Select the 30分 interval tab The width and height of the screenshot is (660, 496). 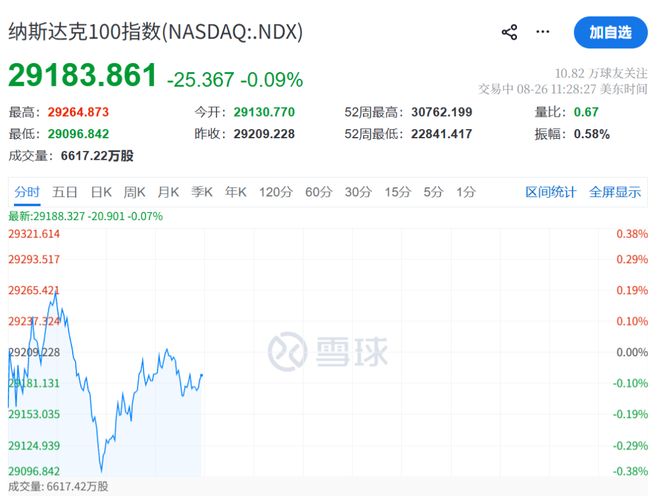(358, 192)
